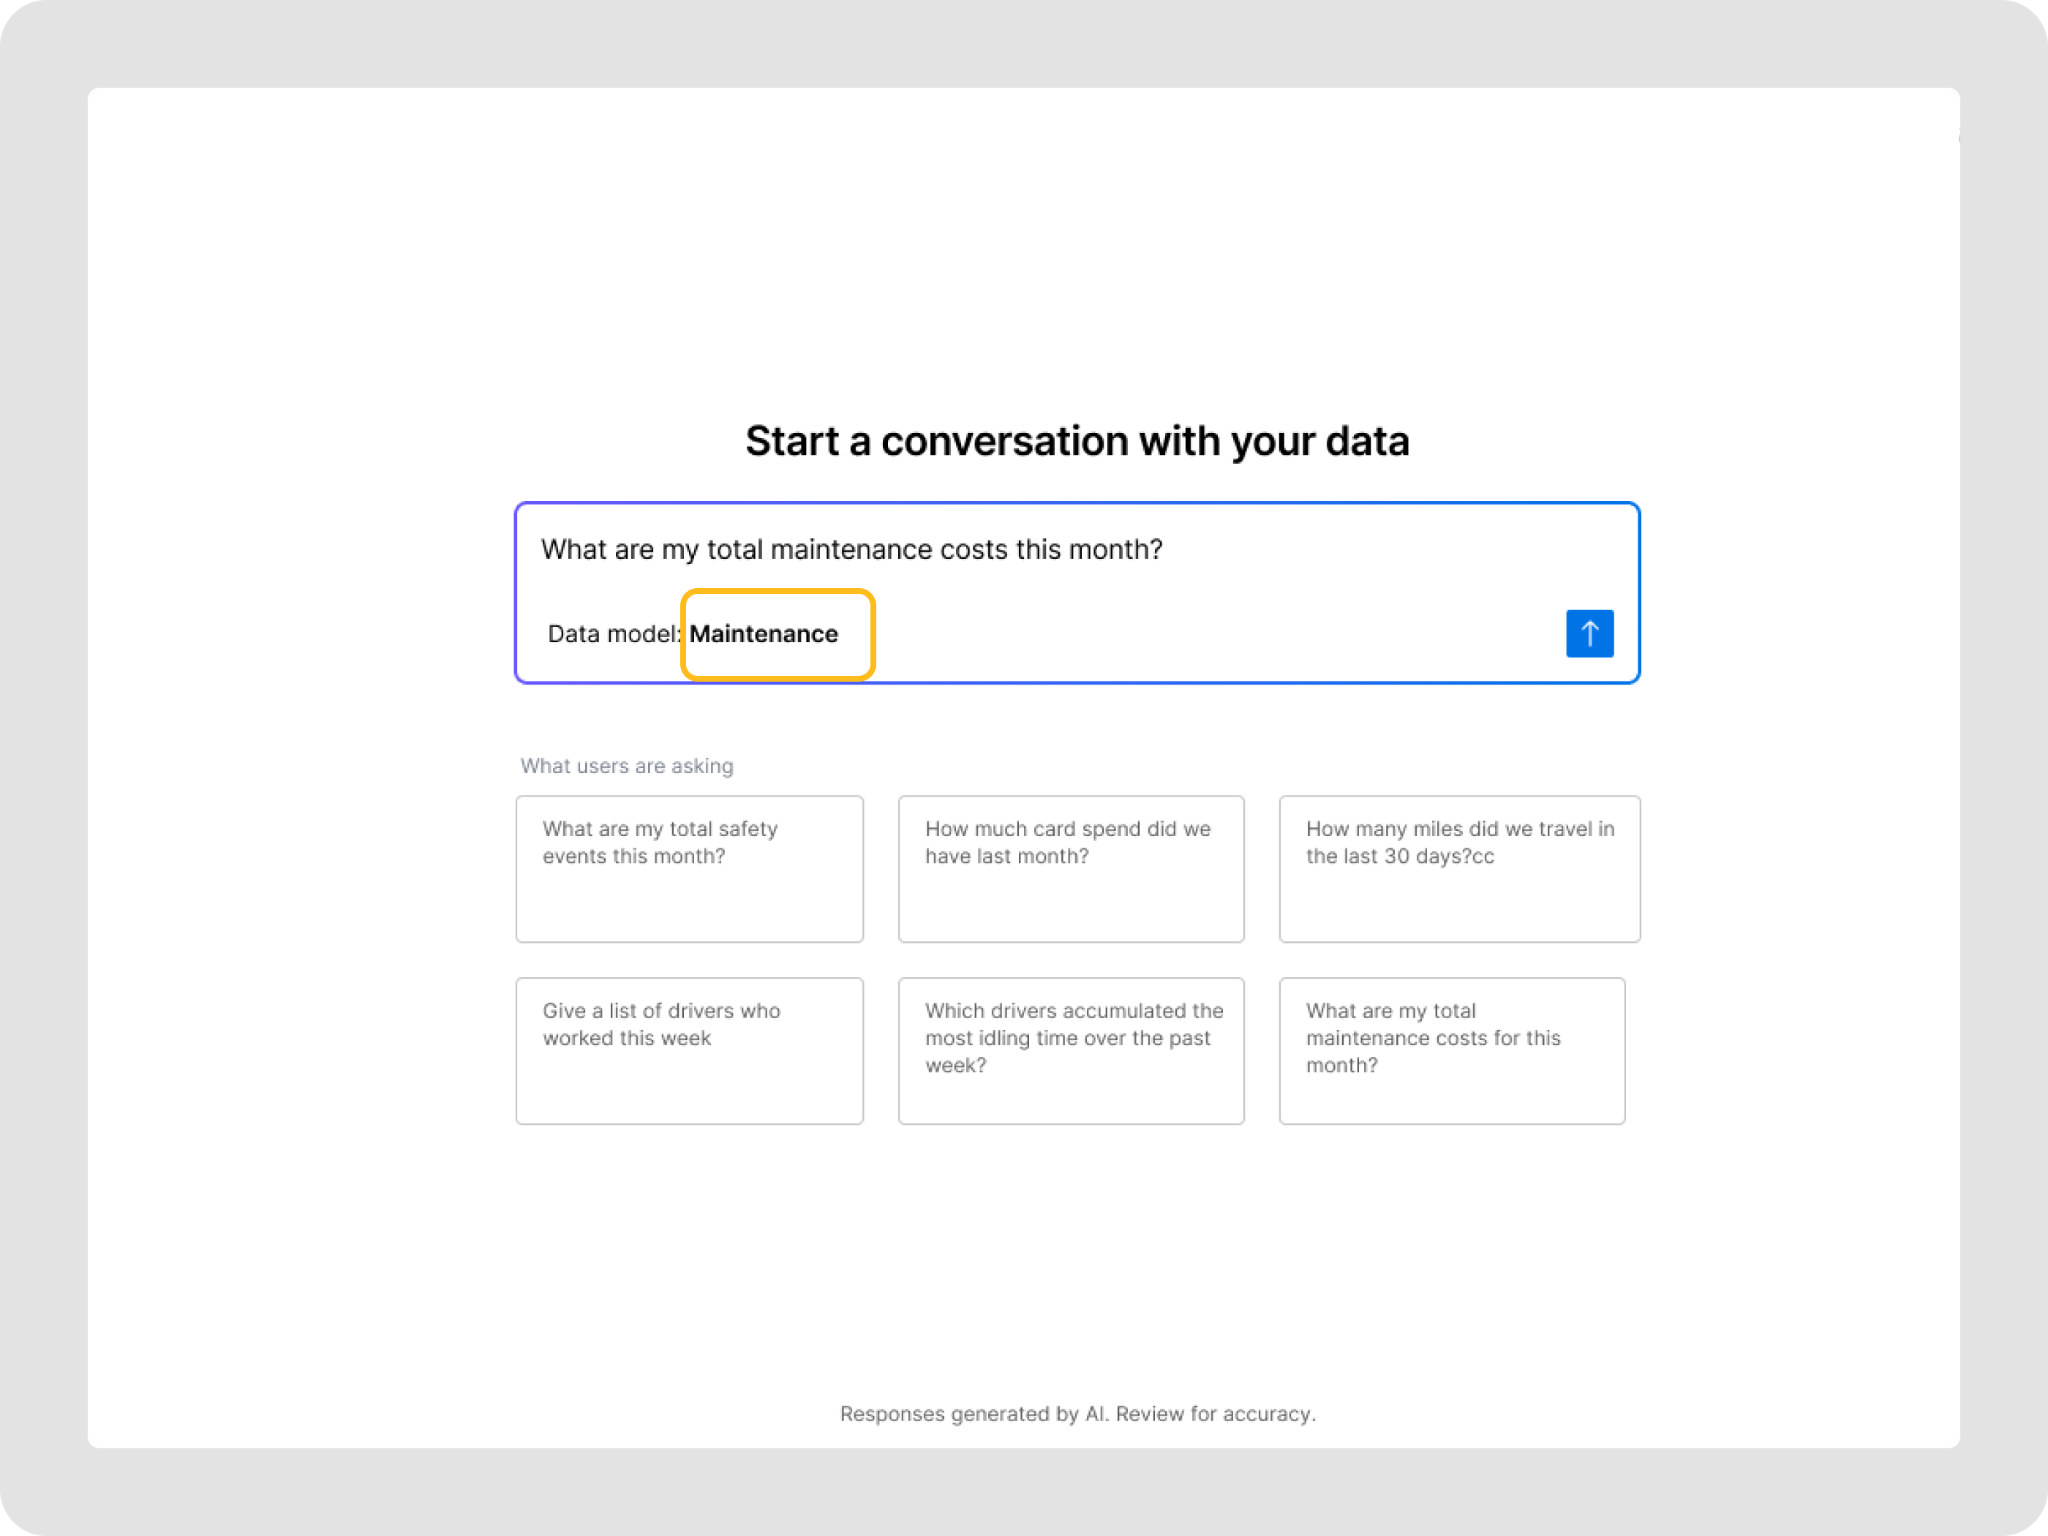Select the drivers who worked this week card
Screen dimensions: 2048x1536
click(x=689, y=1050)
